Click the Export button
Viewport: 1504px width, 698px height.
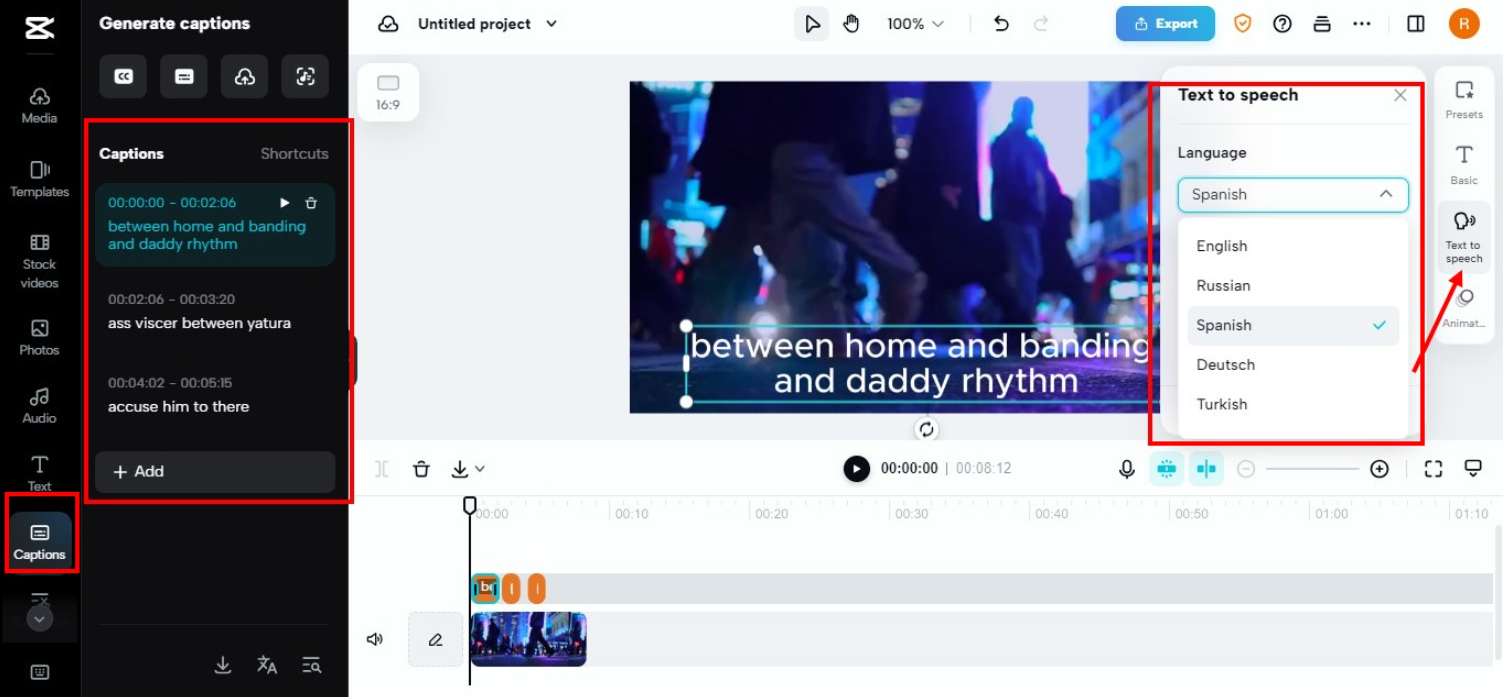point(1165,24)
